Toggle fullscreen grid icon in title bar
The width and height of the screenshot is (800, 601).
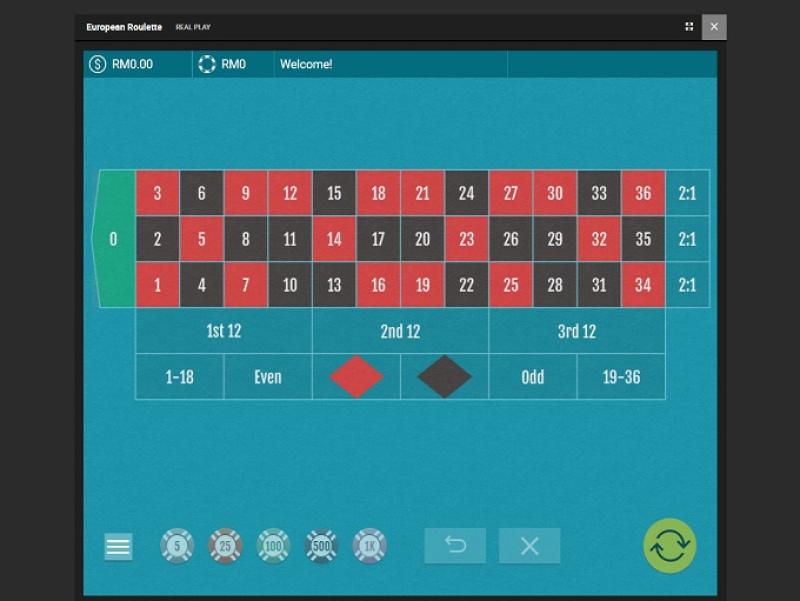click(x=689, y=27)
